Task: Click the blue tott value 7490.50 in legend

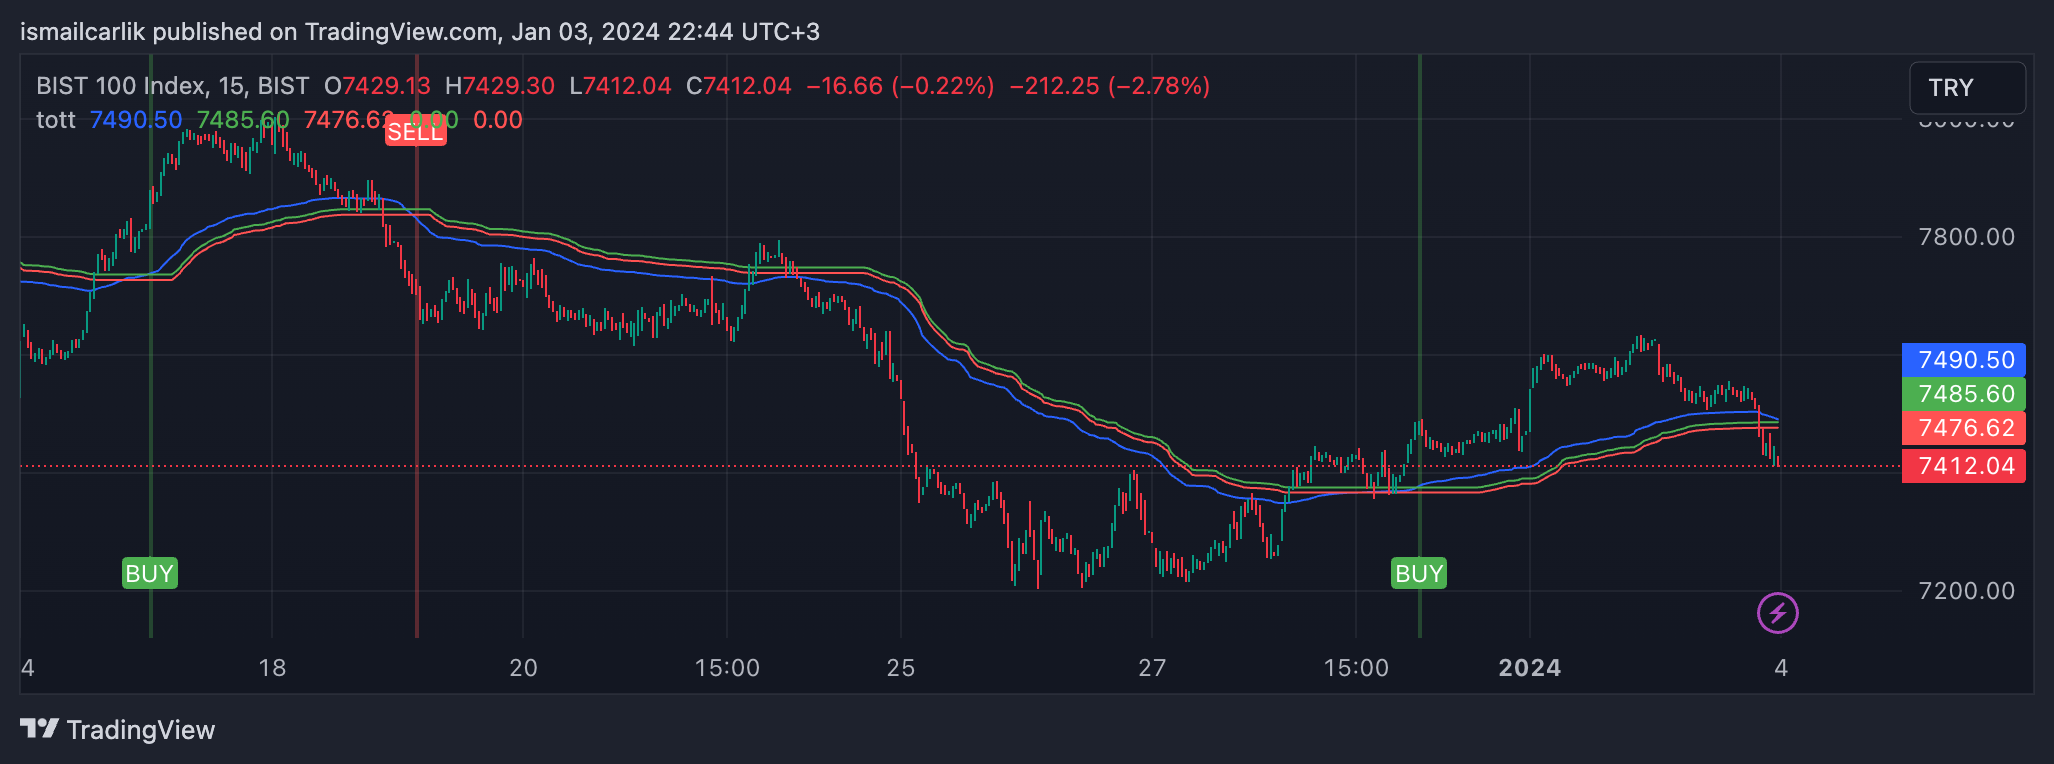Action: coord(136,120)
